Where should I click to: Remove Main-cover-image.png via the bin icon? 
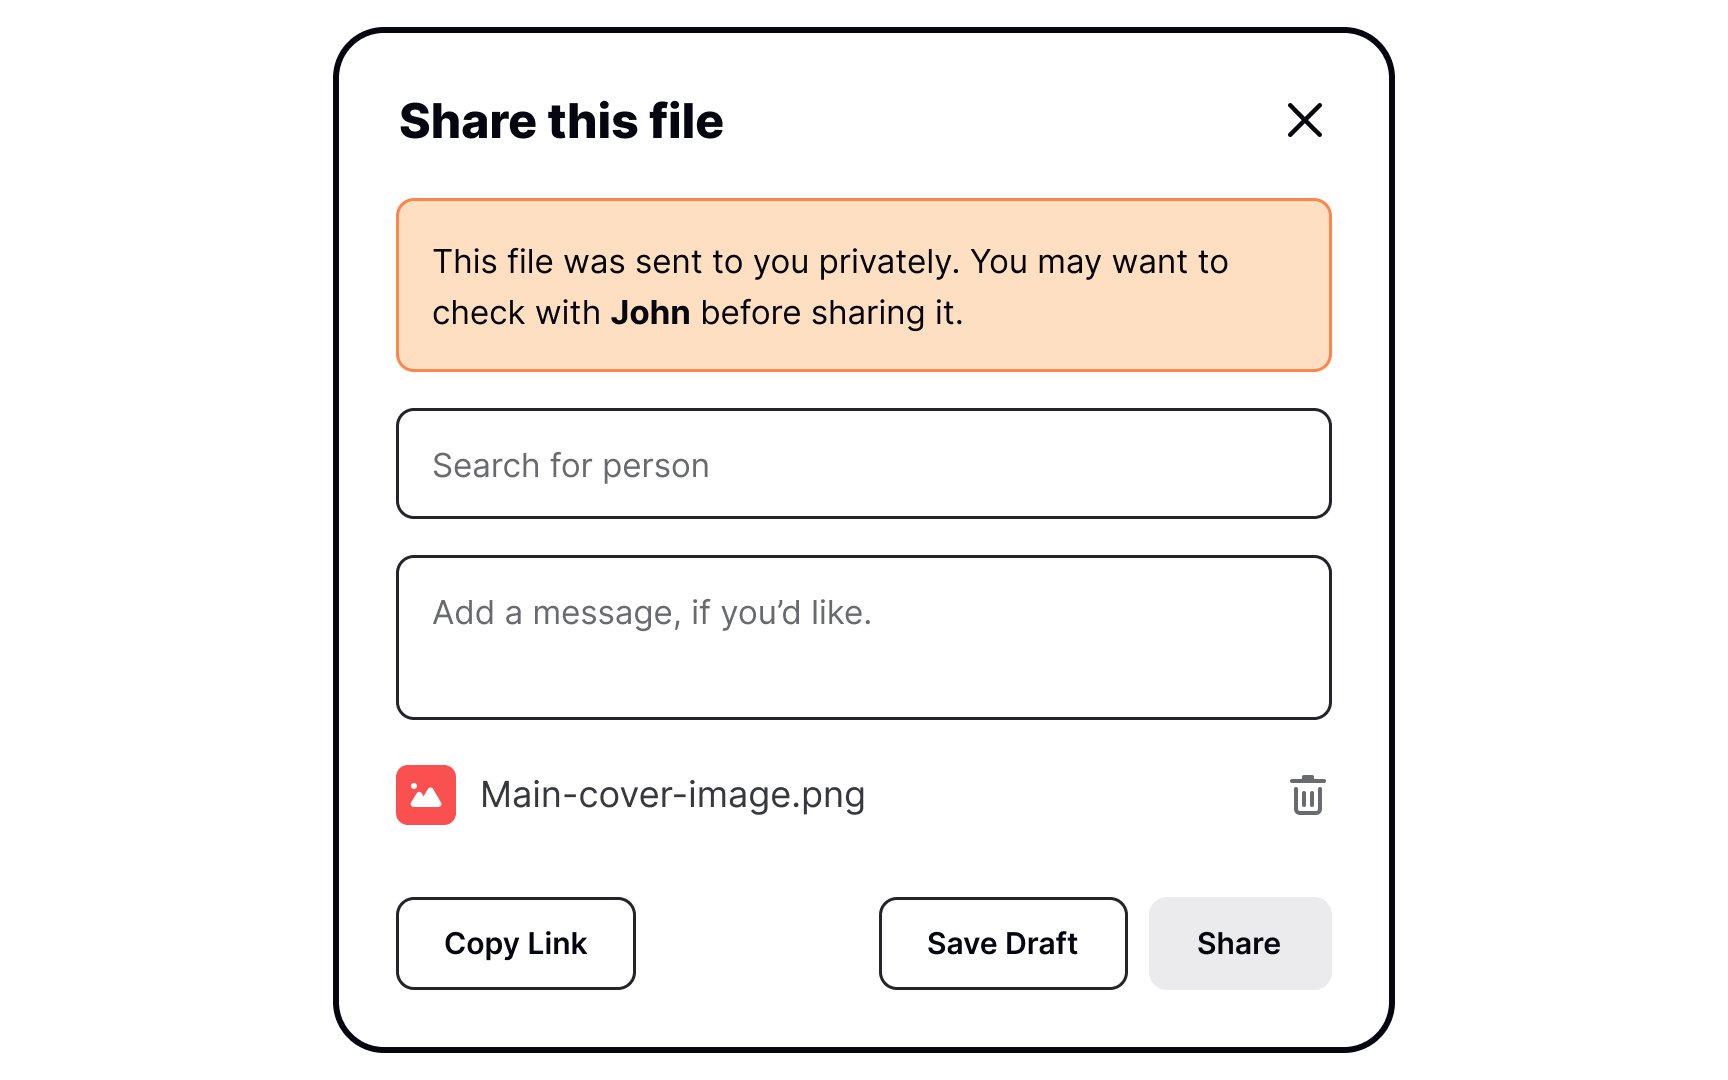(x=1307, y=795)
